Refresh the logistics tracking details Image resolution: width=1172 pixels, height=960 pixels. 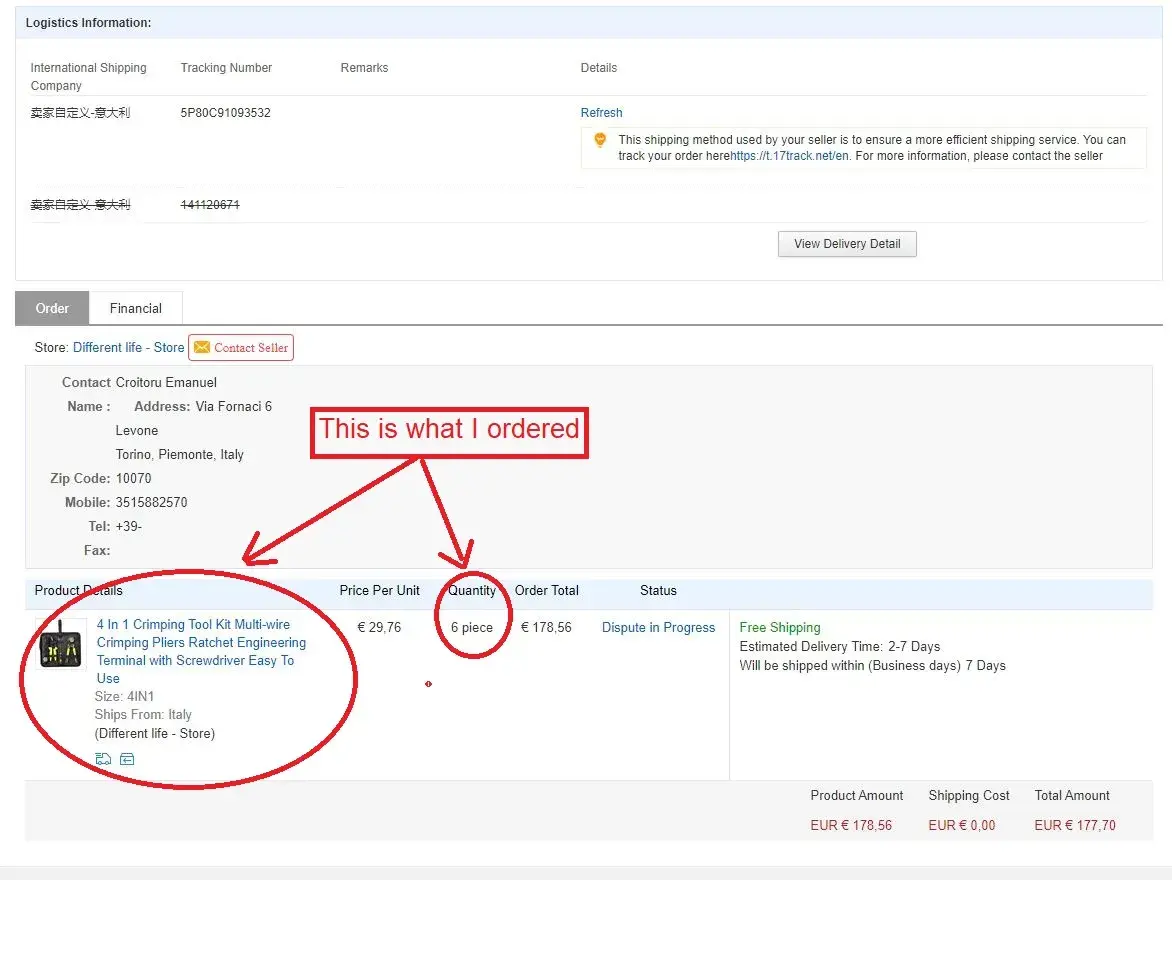(601, 113)
